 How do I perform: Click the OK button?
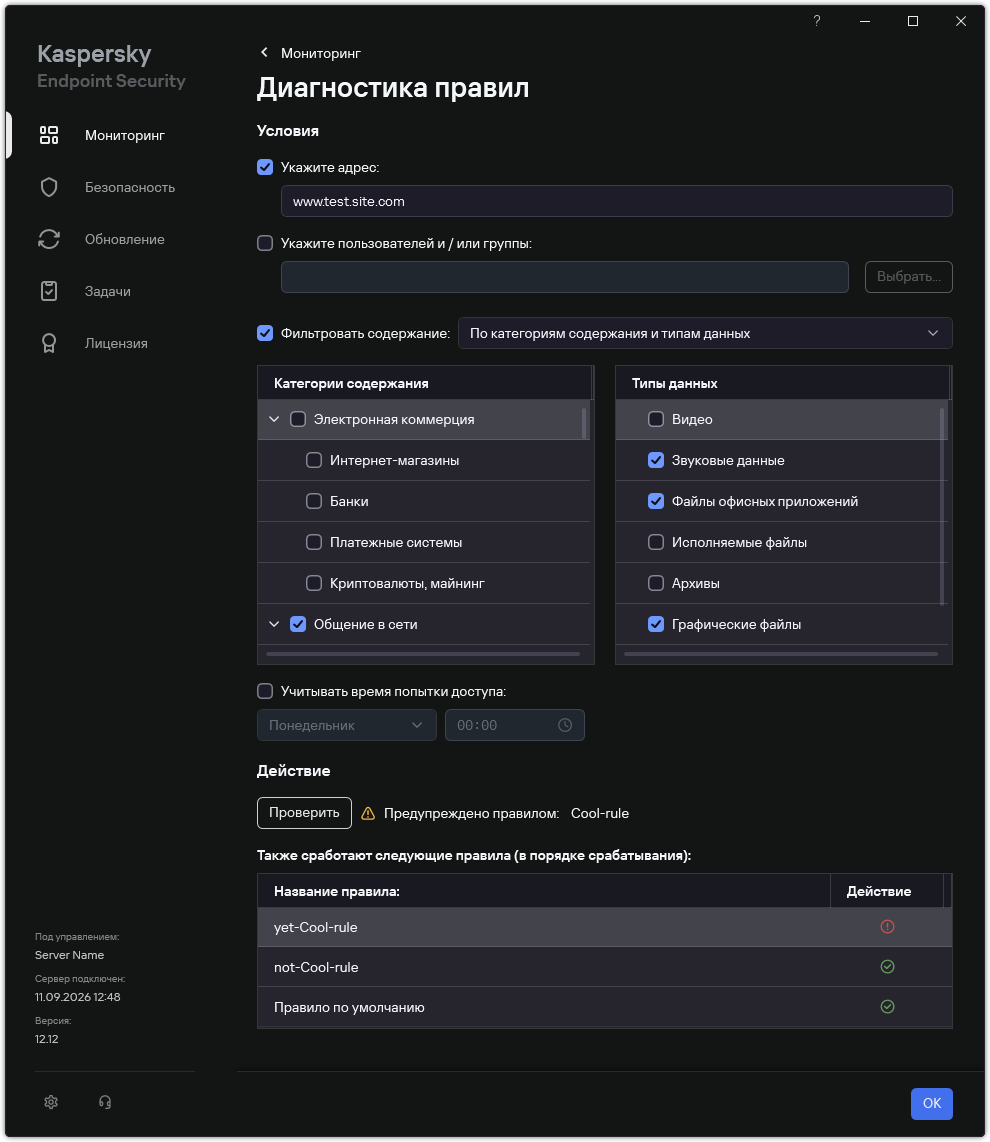click(932, 1103)
